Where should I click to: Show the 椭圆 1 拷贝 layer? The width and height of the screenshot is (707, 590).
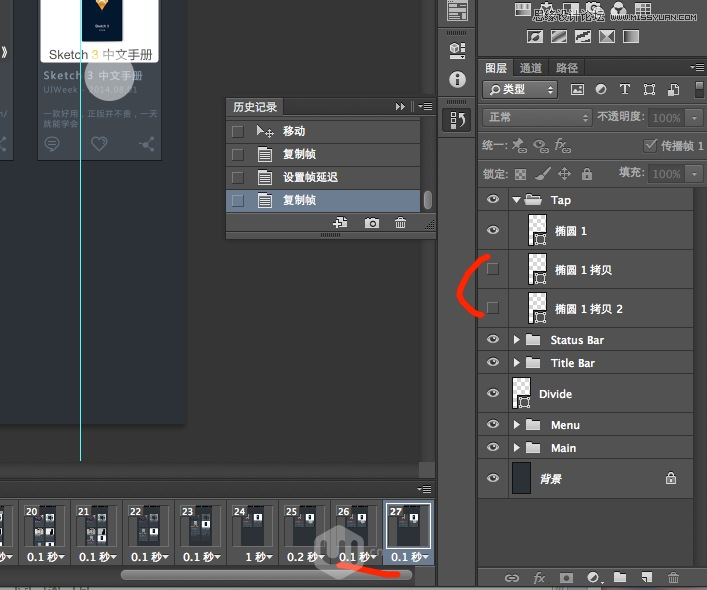tap(493, 269)
